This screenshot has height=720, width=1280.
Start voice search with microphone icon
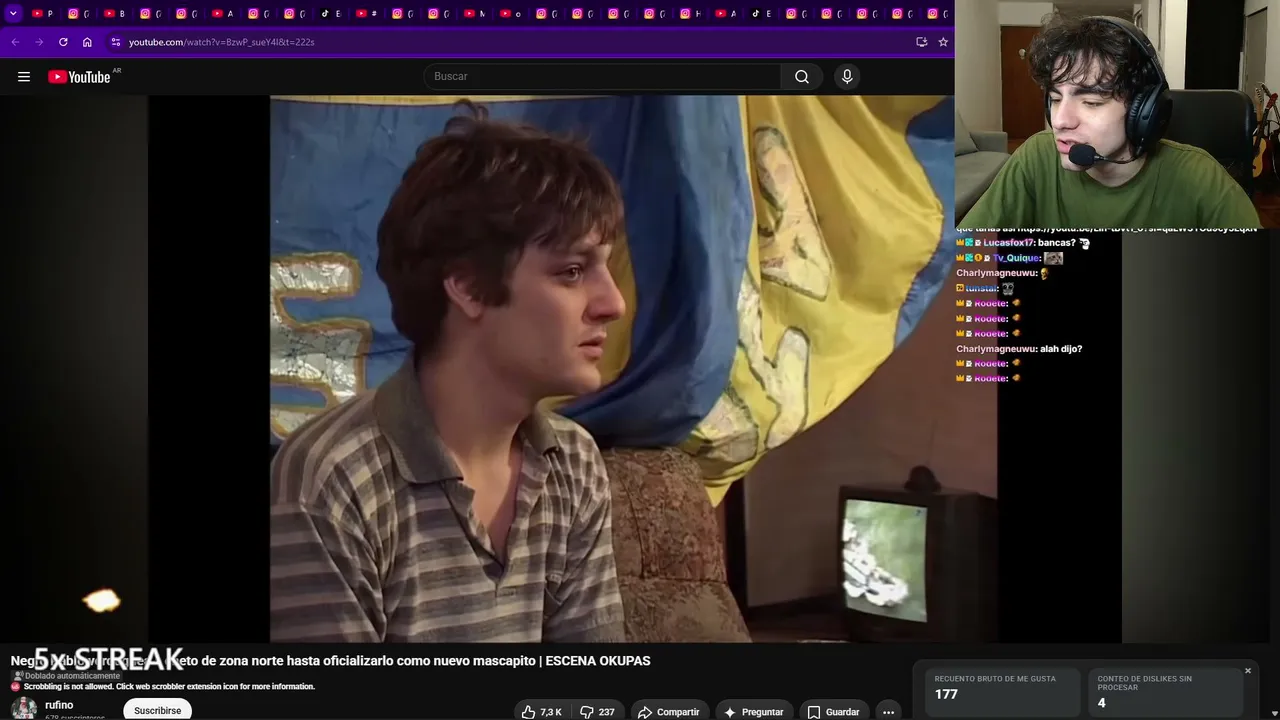click(847, 77)
